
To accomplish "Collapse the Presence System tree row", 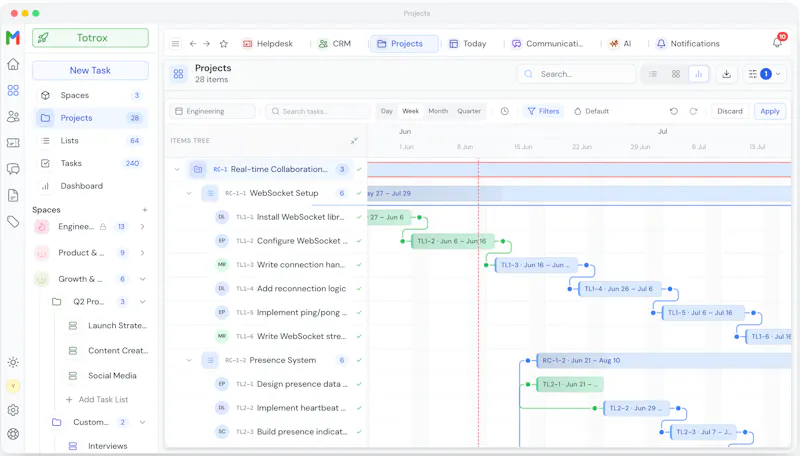I will pos(189,360).
